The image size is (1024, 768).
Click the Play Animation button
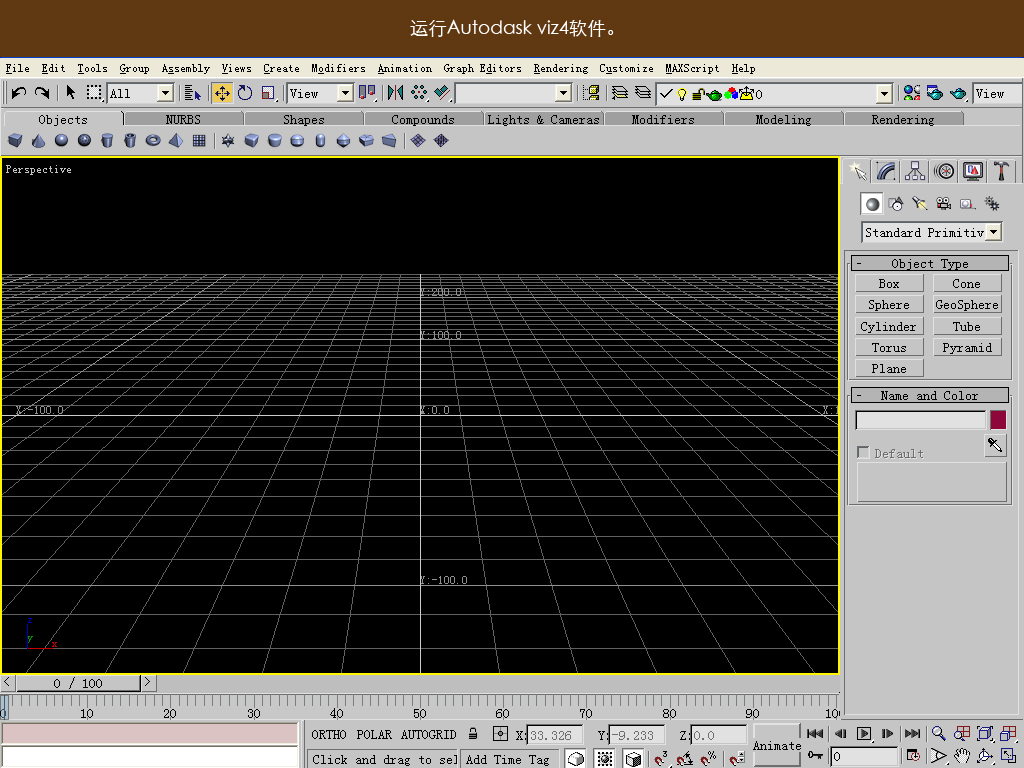(x=863, y=733)
